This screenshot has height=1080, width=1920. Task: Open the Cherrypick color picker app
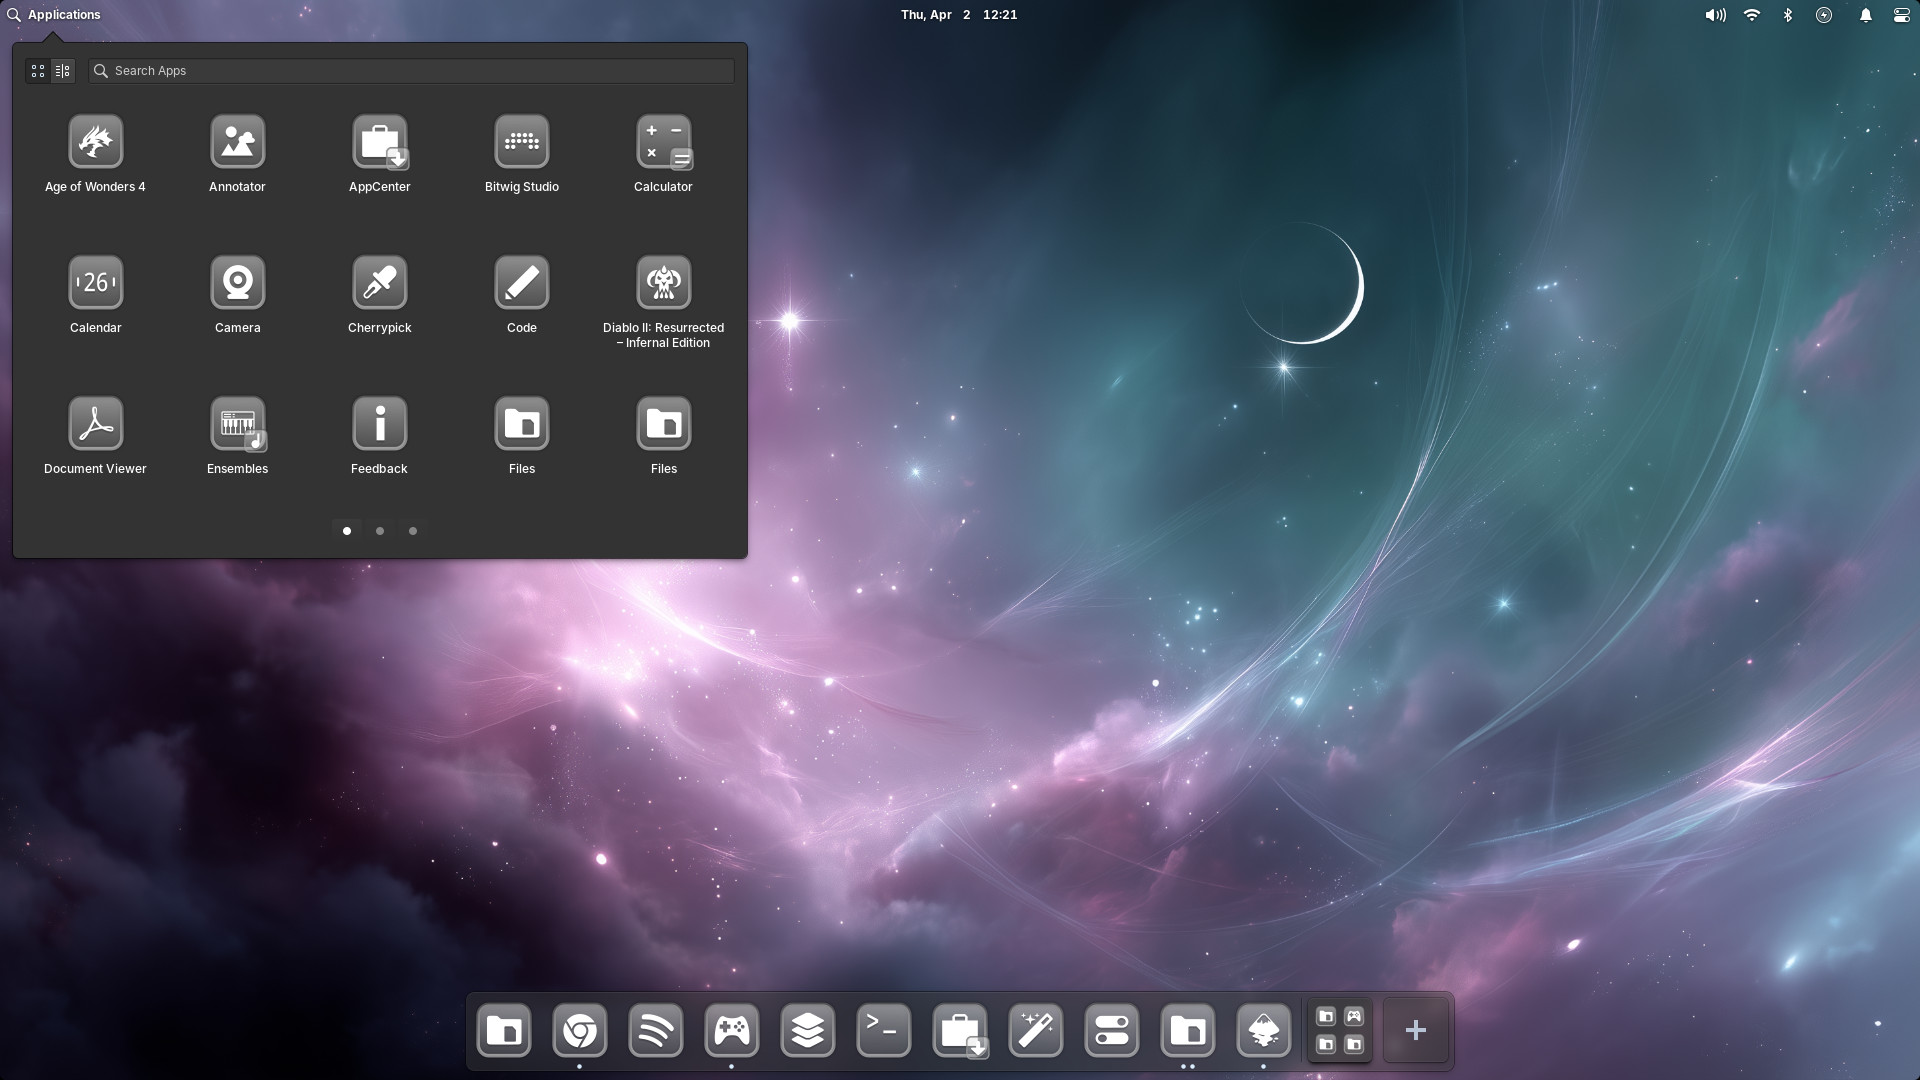[379, 283]
